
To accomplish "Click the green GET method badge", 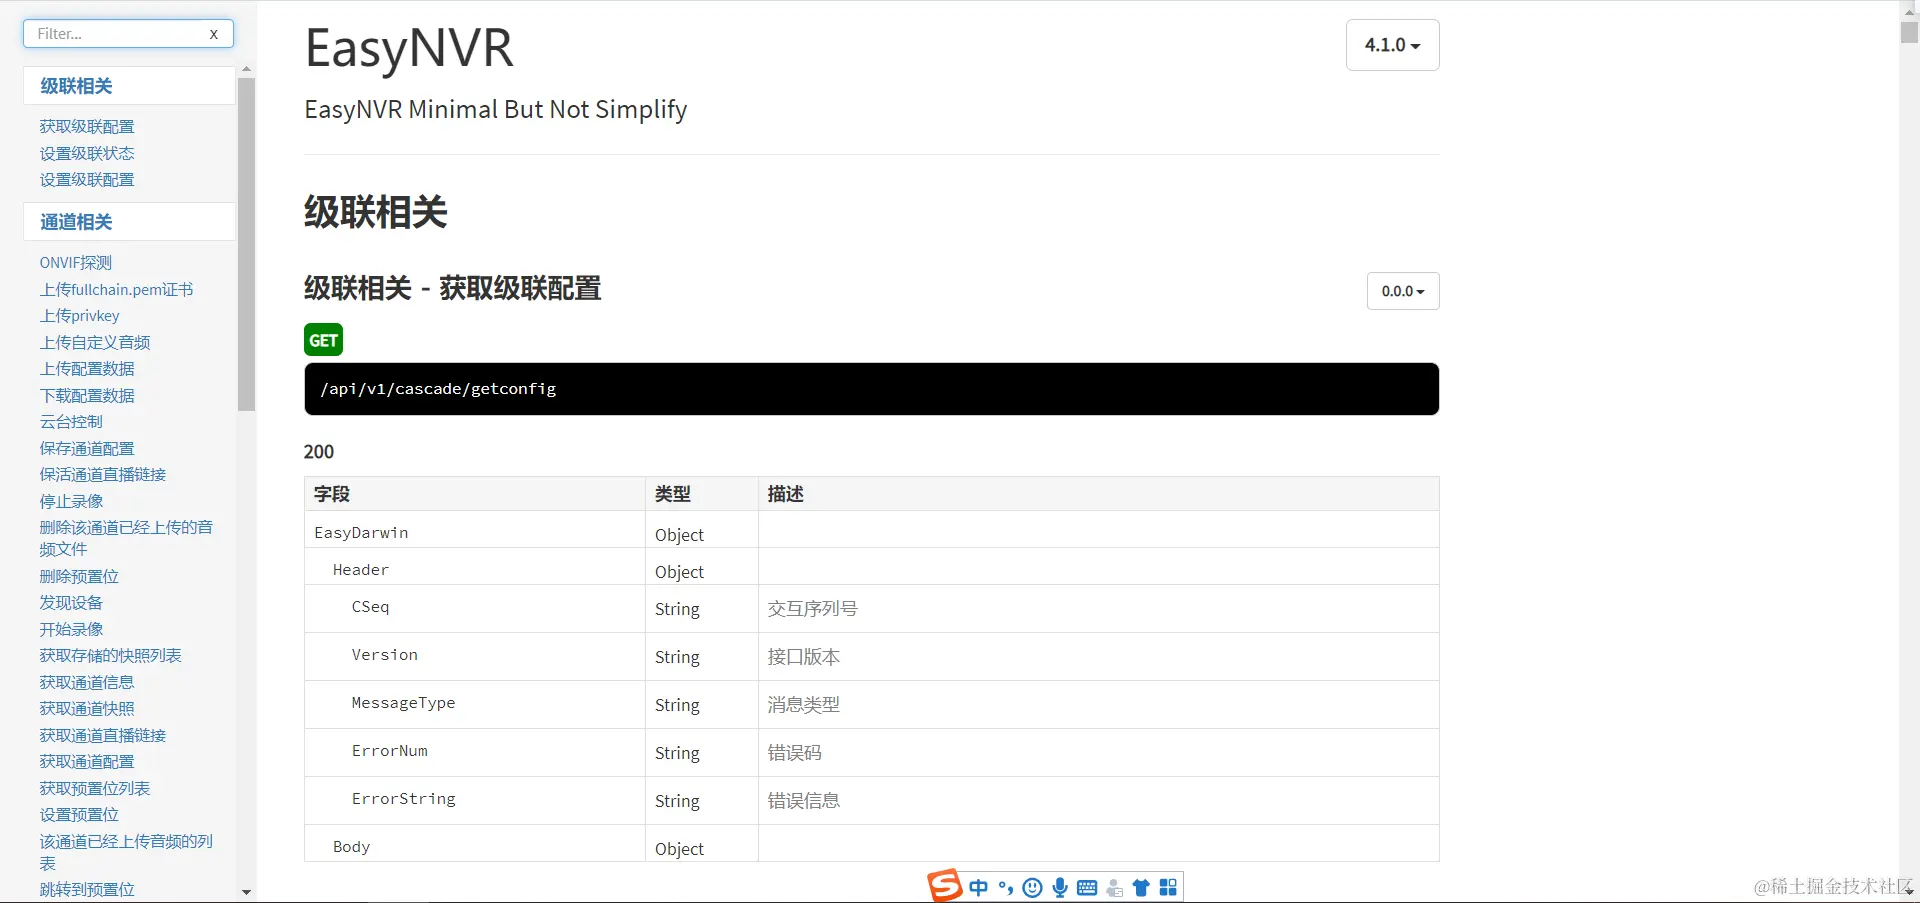I will tap(323, 340).
